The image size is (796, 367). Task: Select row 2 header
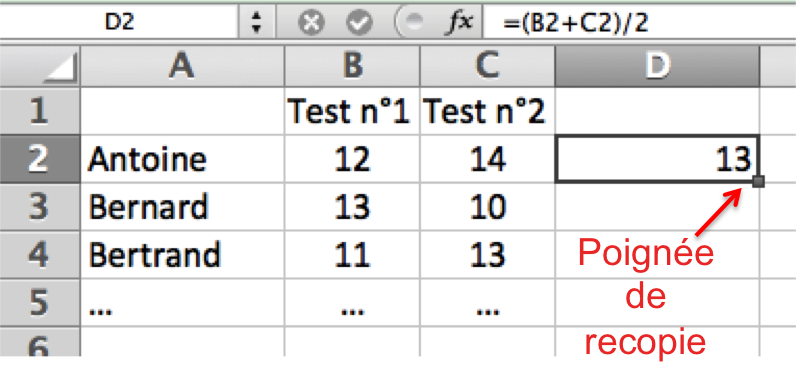40,159
